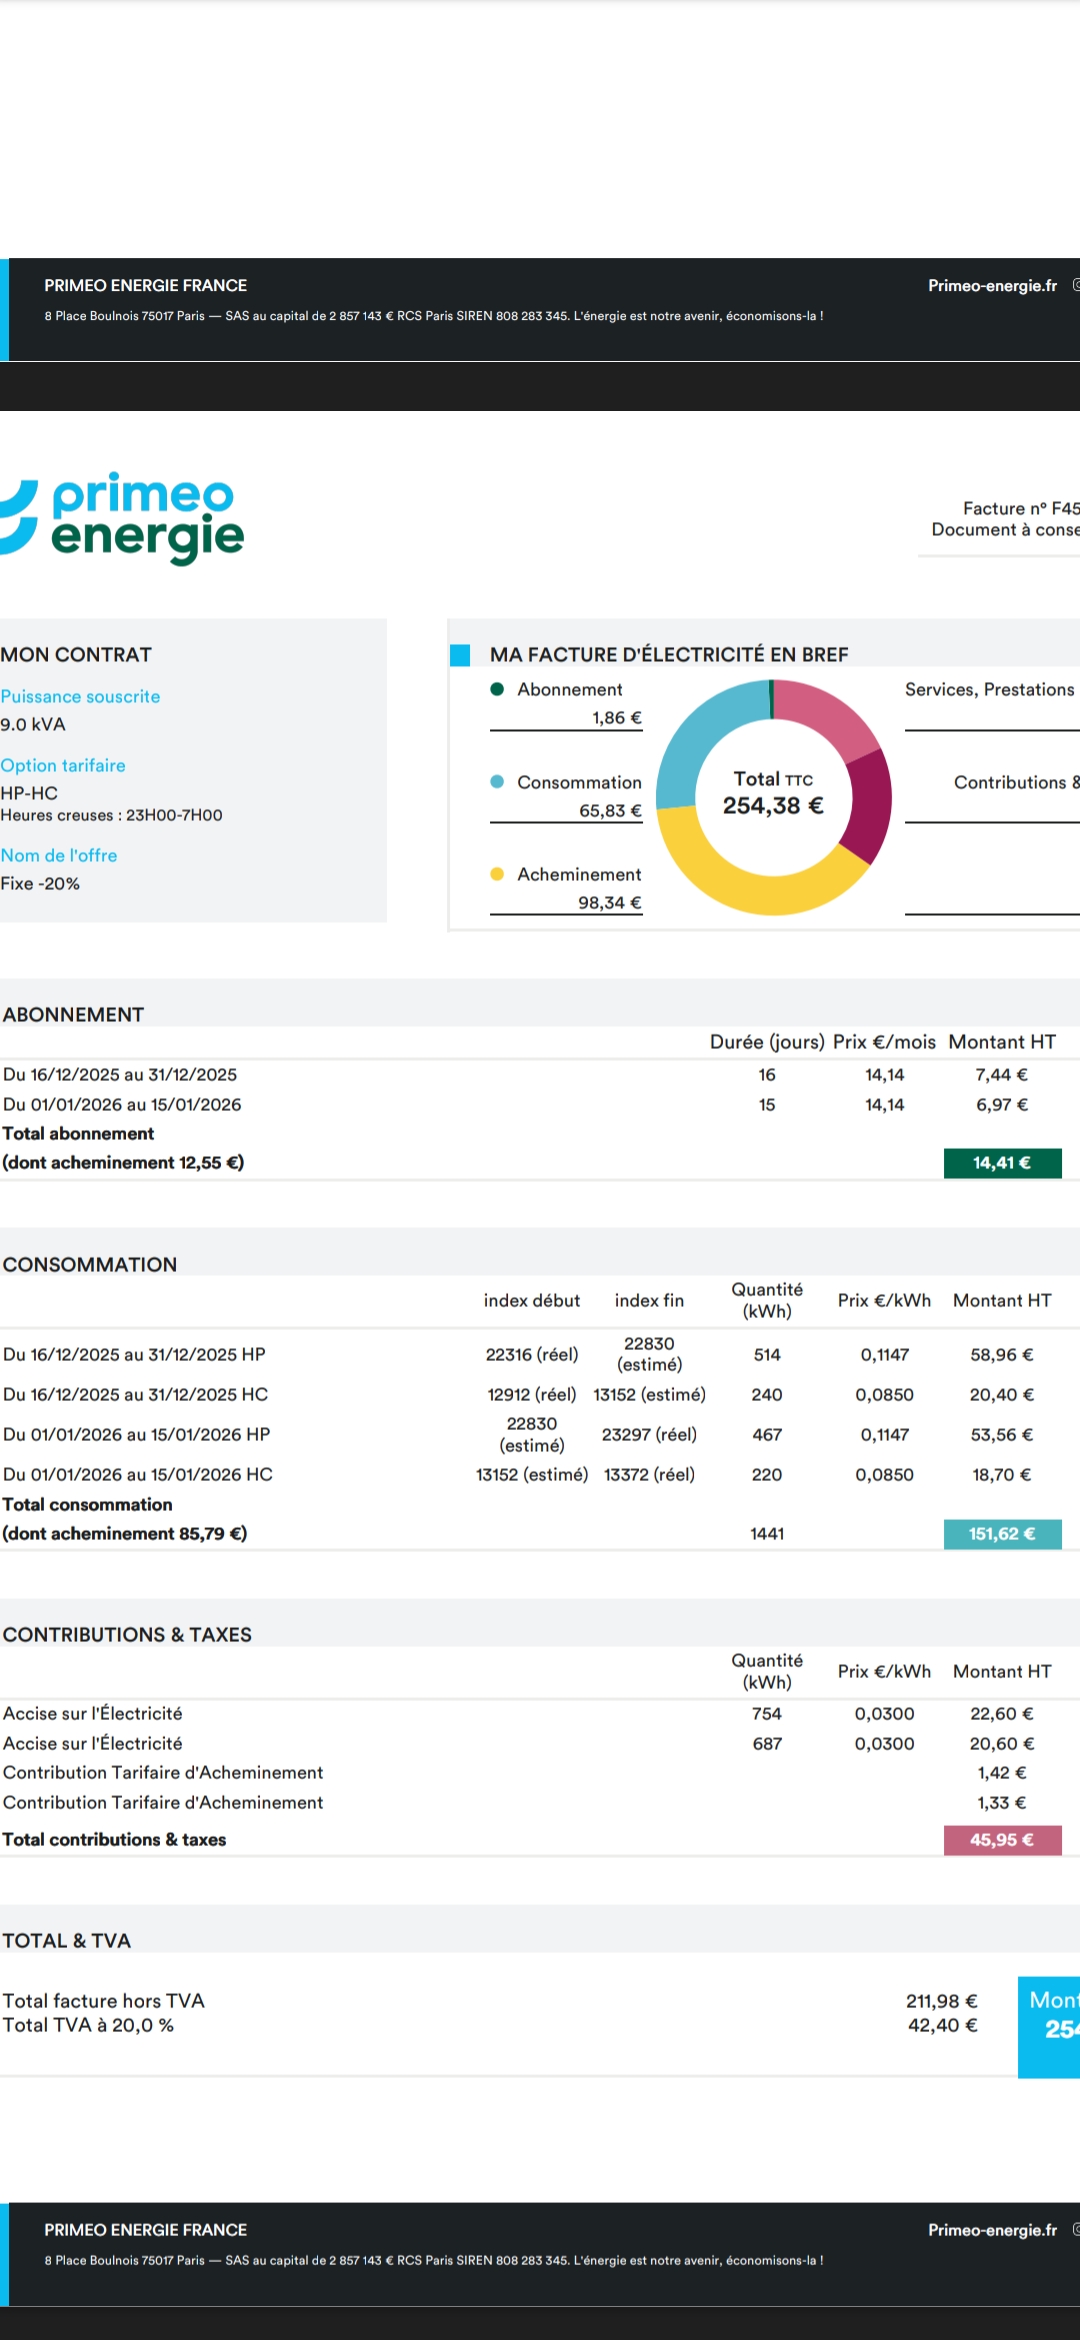This screenshot has width=1080, height=2340.
Task: Select the 'CONSOMMATION' section heading
Action: tap(90, 1265)
